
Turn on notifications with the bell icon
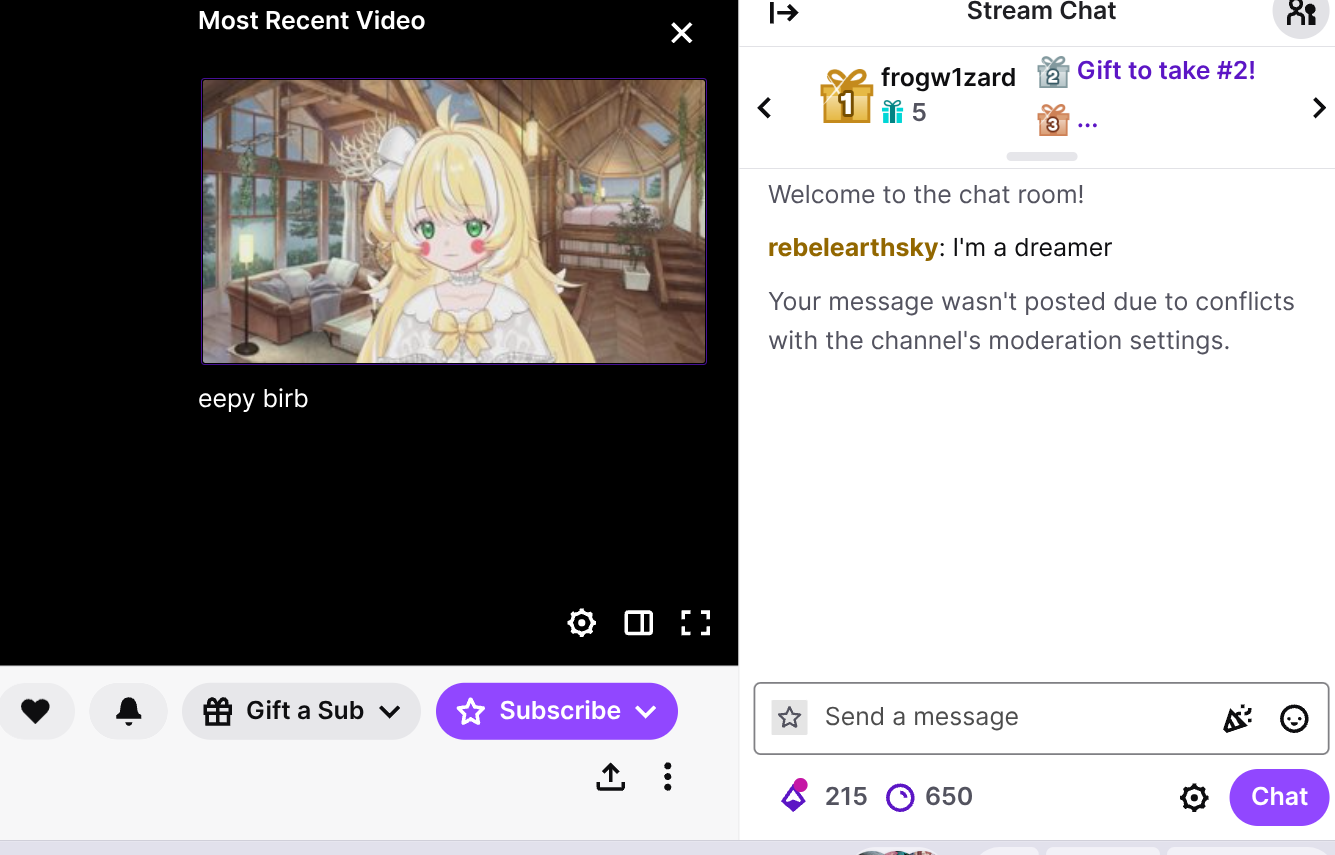(x=128, y=711)
